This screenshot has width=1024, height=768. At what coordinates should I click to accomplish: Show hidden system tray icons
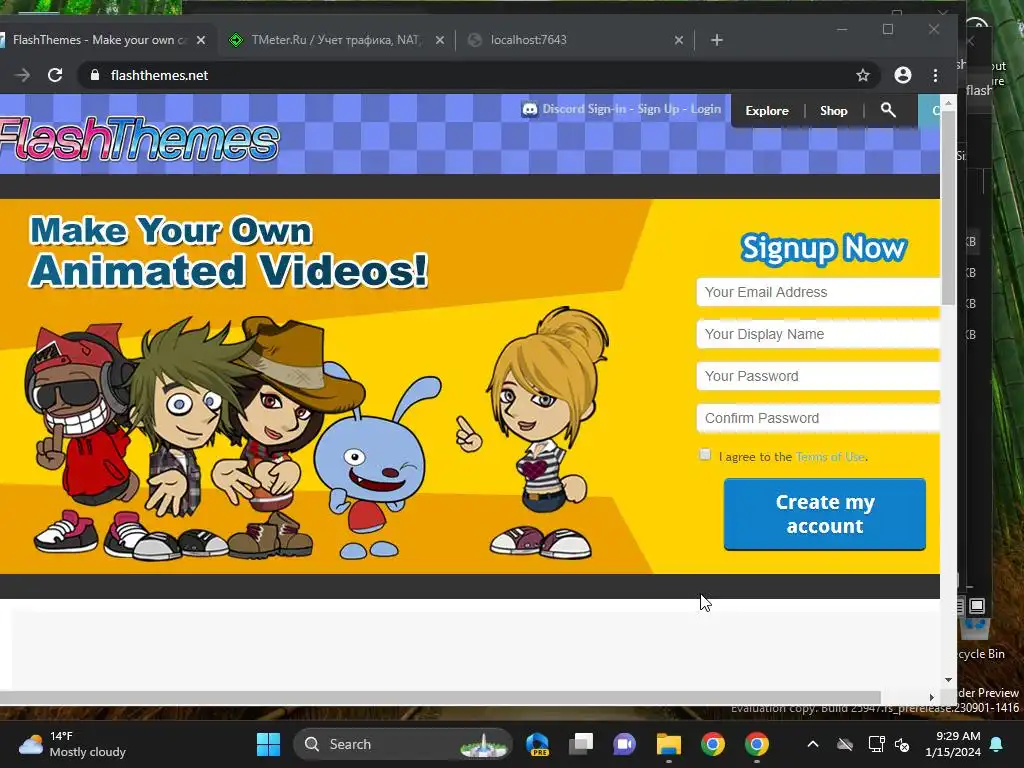pyautogui.click(x=813, y=744)
